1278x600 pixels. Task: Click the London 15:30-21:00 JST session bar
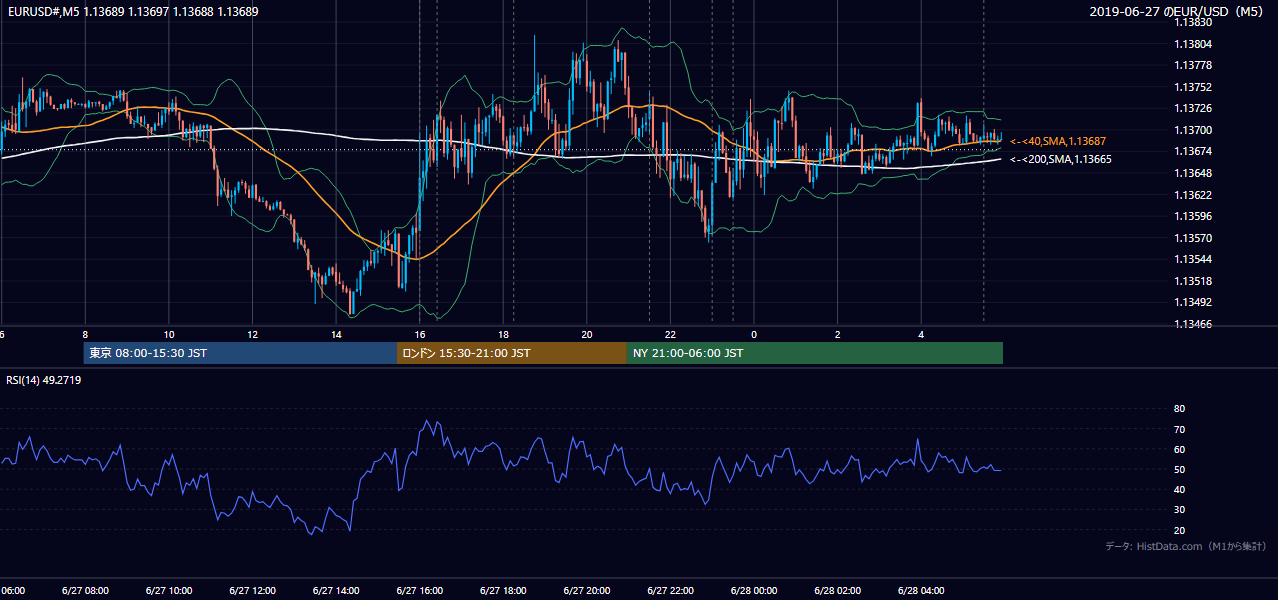click(512, 353)
